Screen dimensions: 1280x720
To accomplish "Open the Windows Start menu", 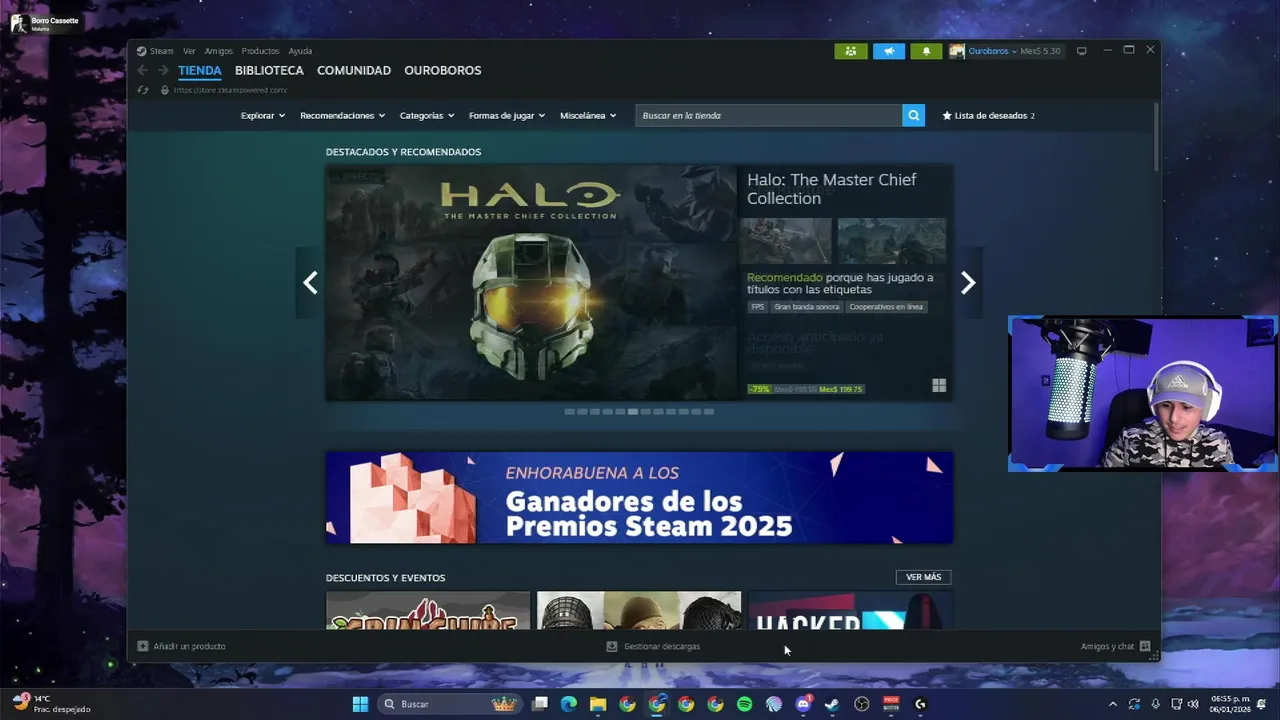I will pyautogui.click(x=360, y=704).
